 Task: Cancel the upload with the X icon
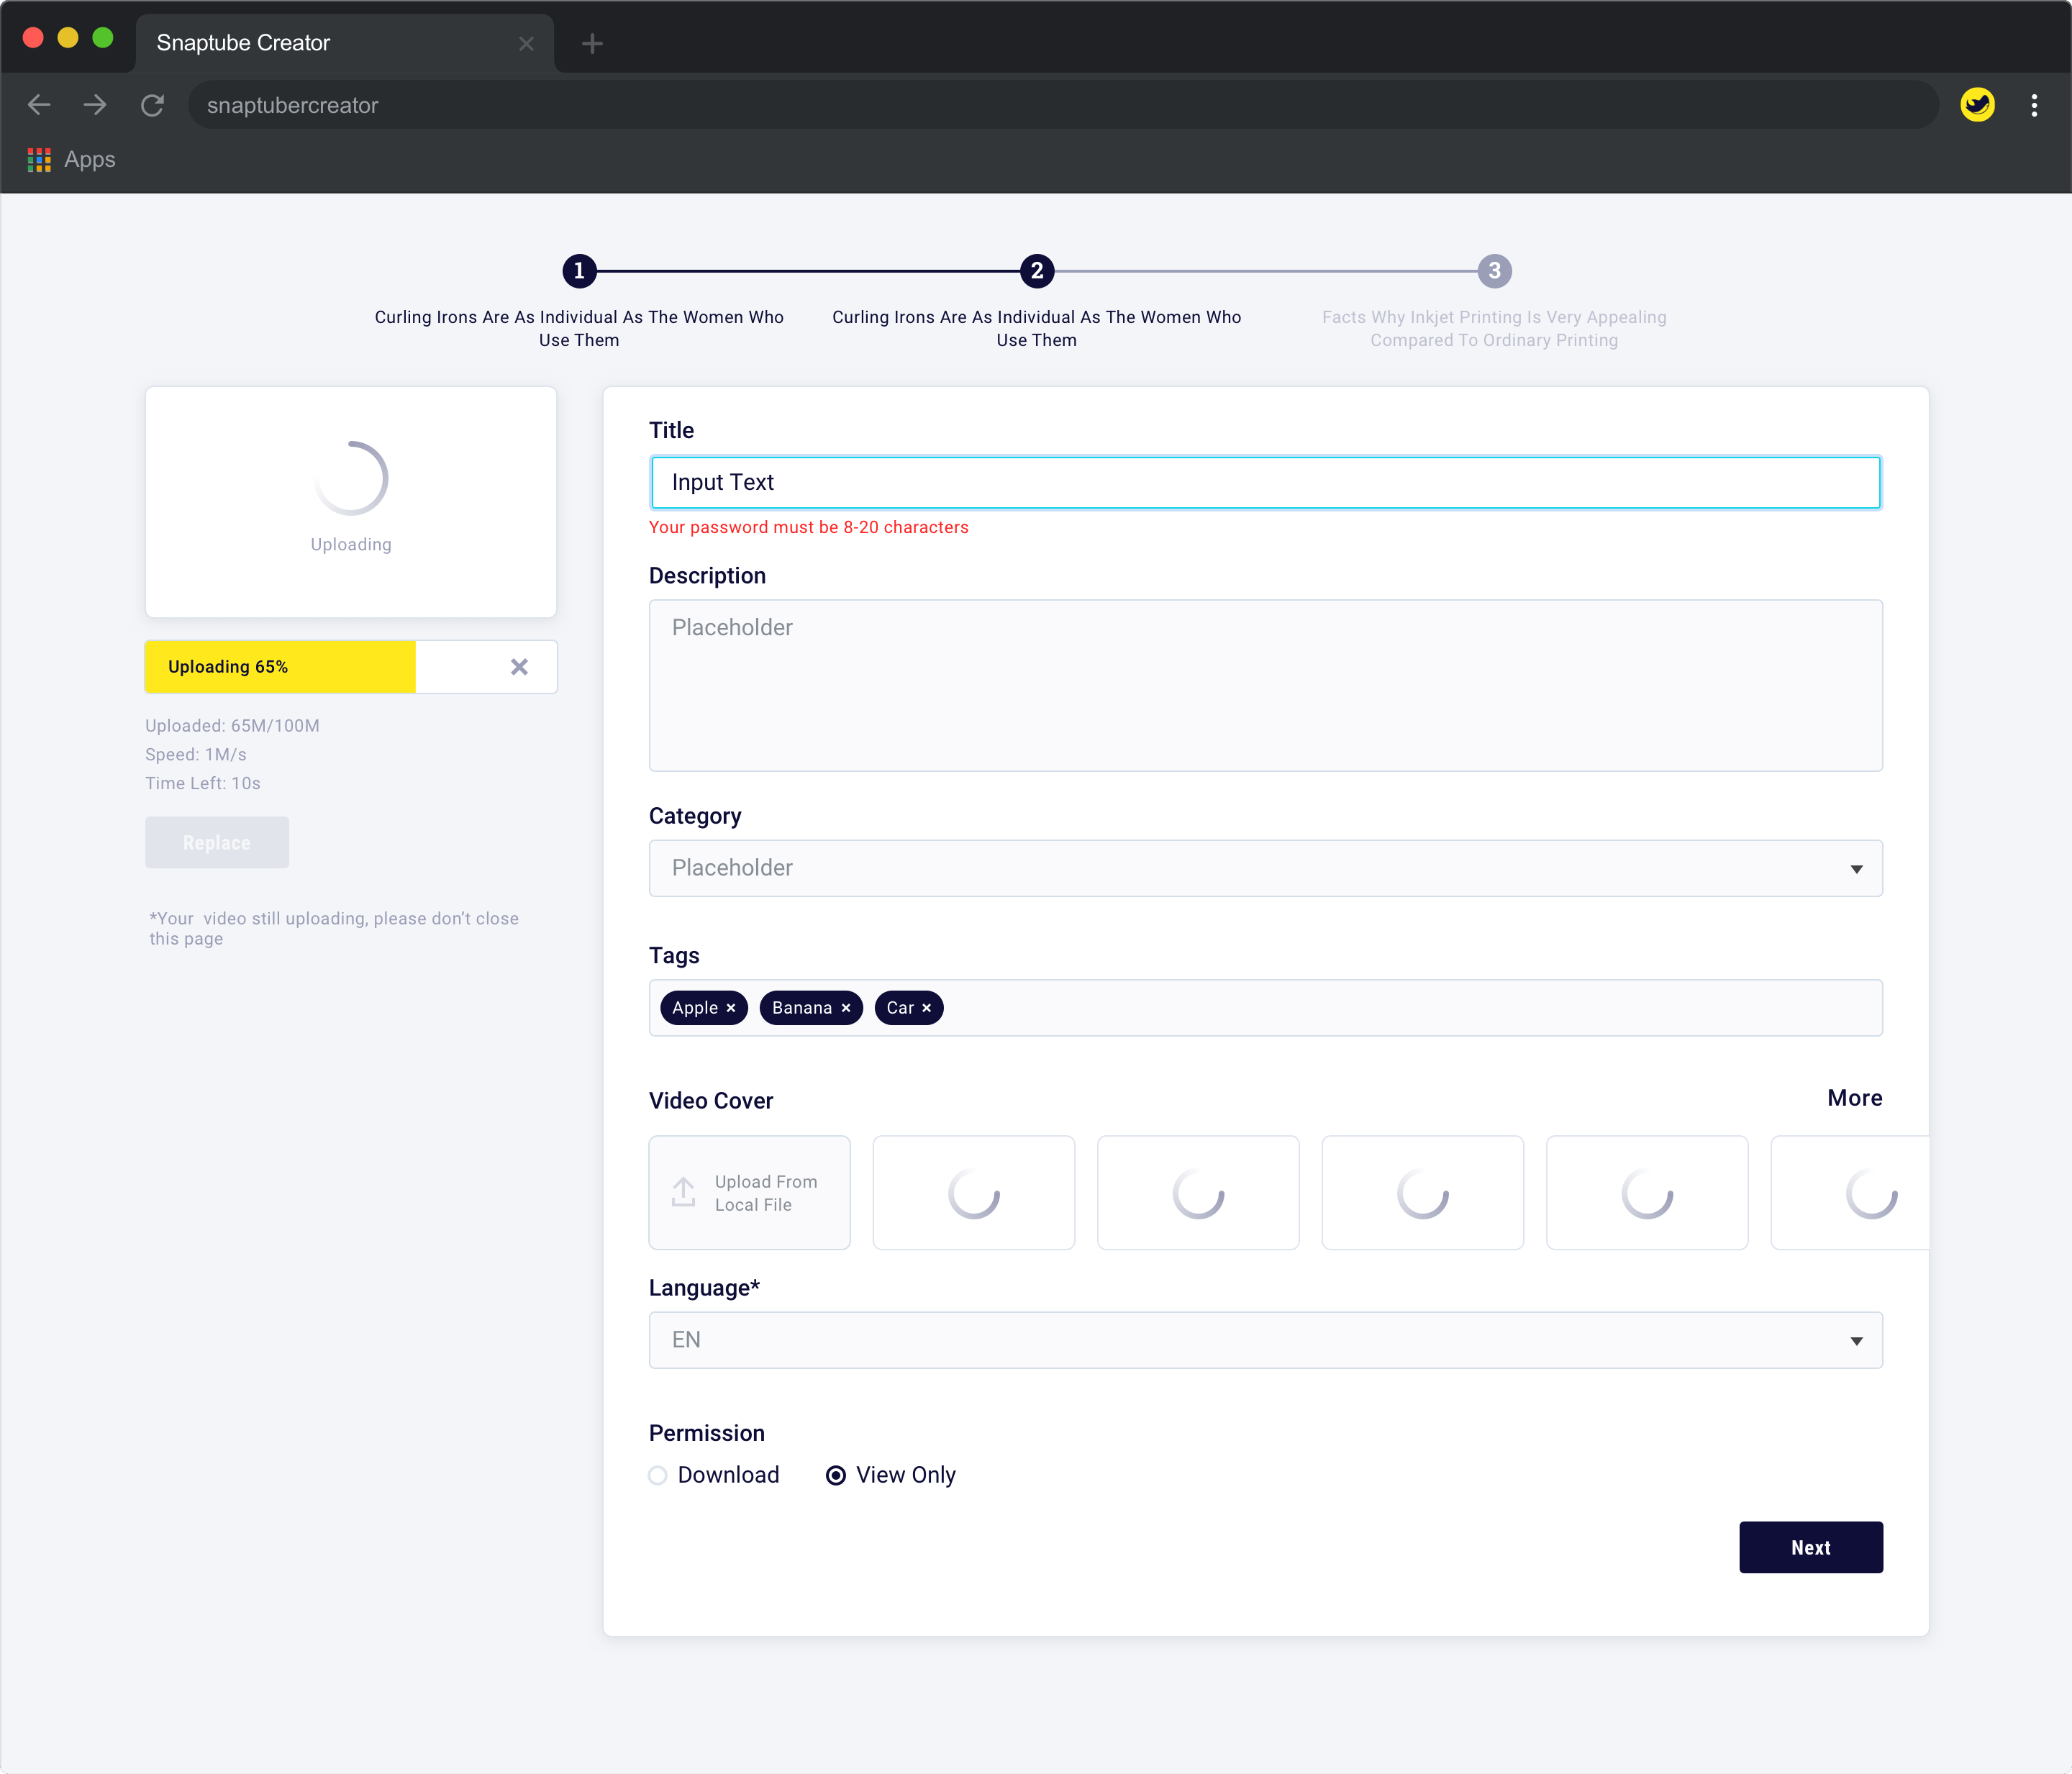pyautogui.click(x=519, y=667)
